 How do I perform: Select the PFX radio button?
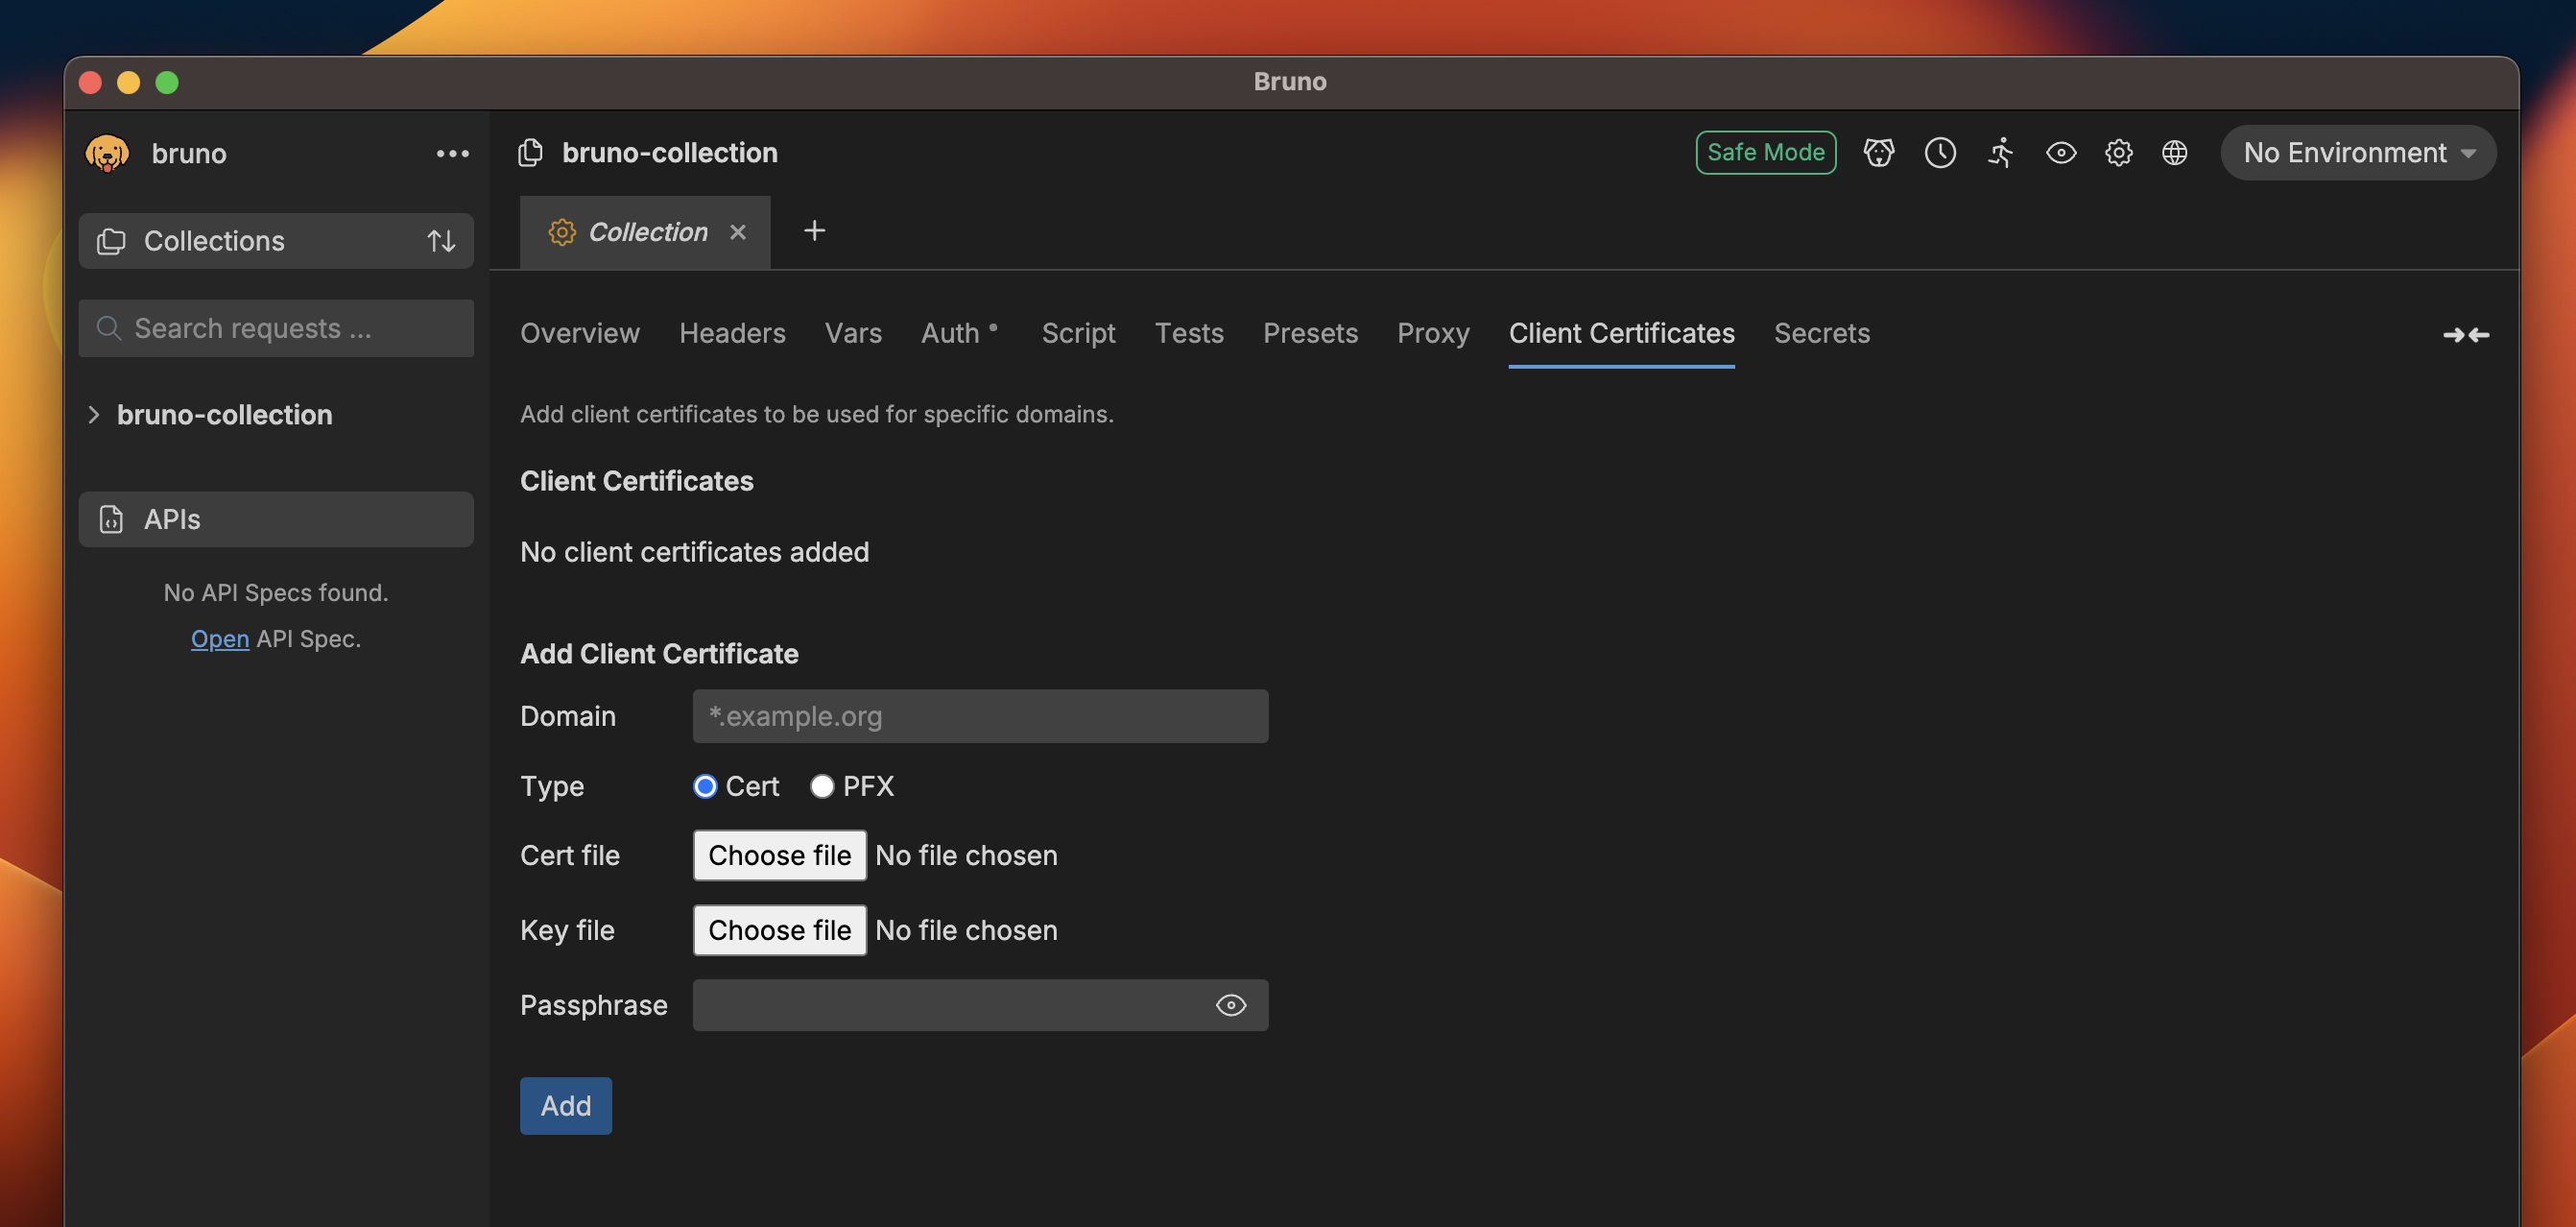click(822, 787)
